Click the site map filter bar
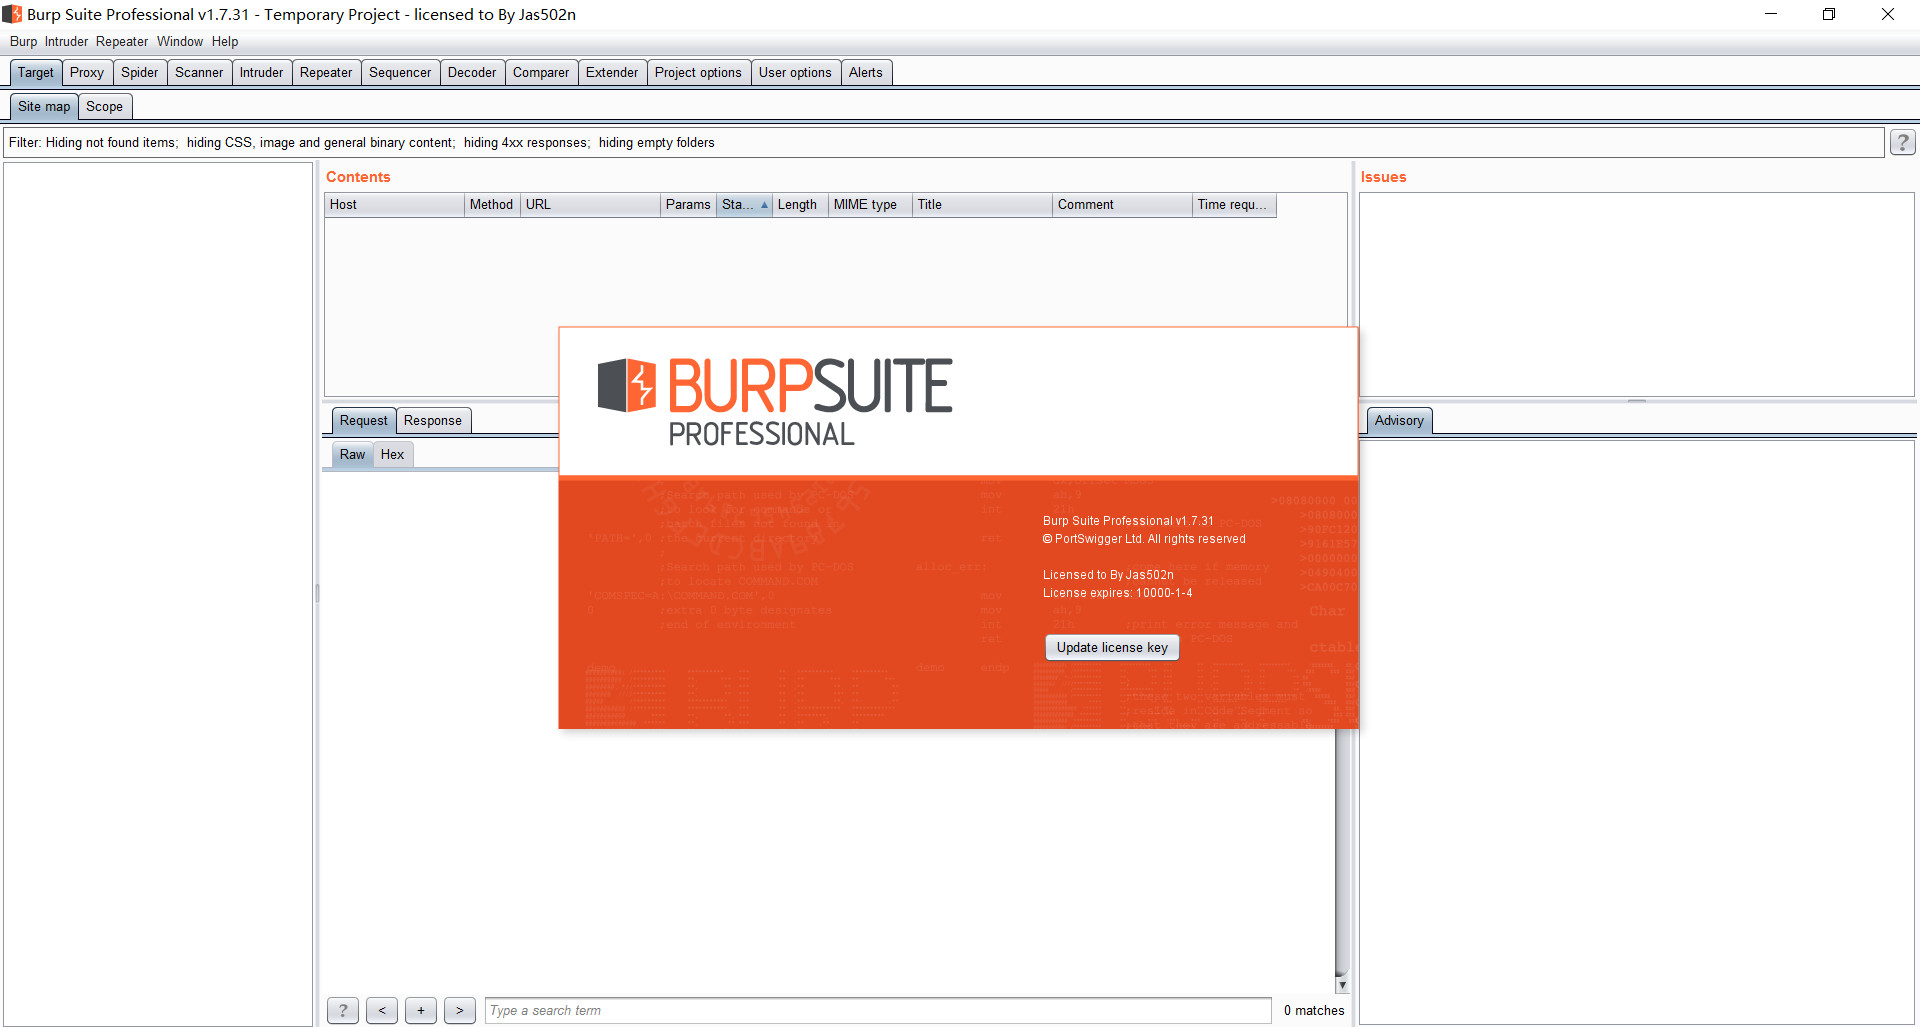Viewport: 1920px width, 1027px height. 944,143
